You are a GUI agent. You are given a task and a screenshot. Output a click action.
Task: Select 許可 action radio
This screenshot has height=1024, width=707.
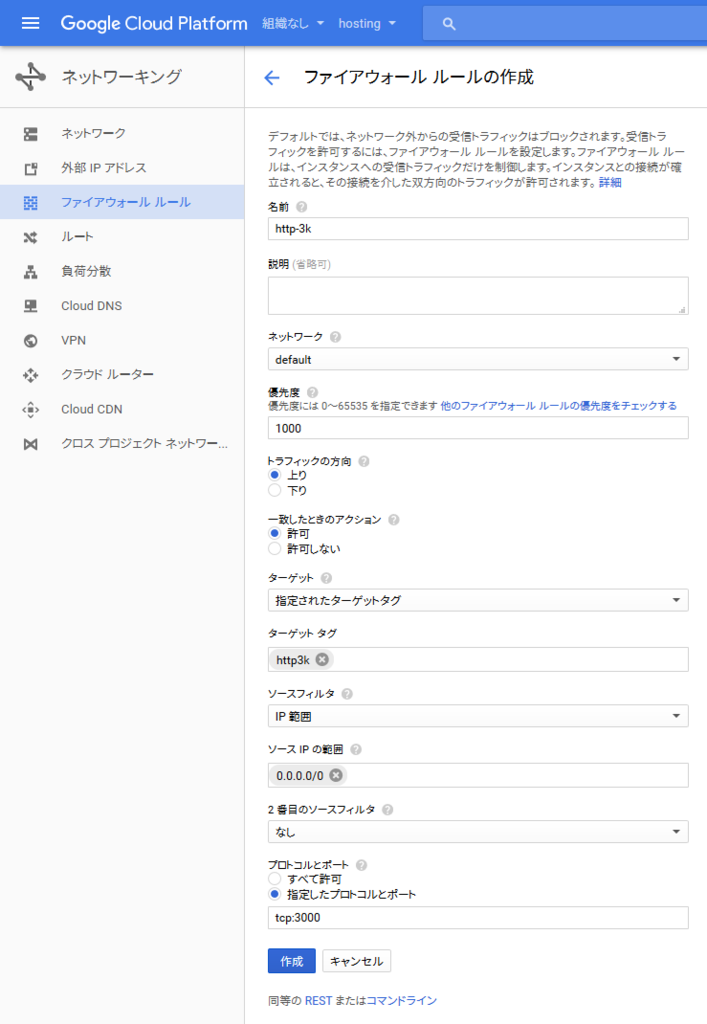[x=275, y=534]
